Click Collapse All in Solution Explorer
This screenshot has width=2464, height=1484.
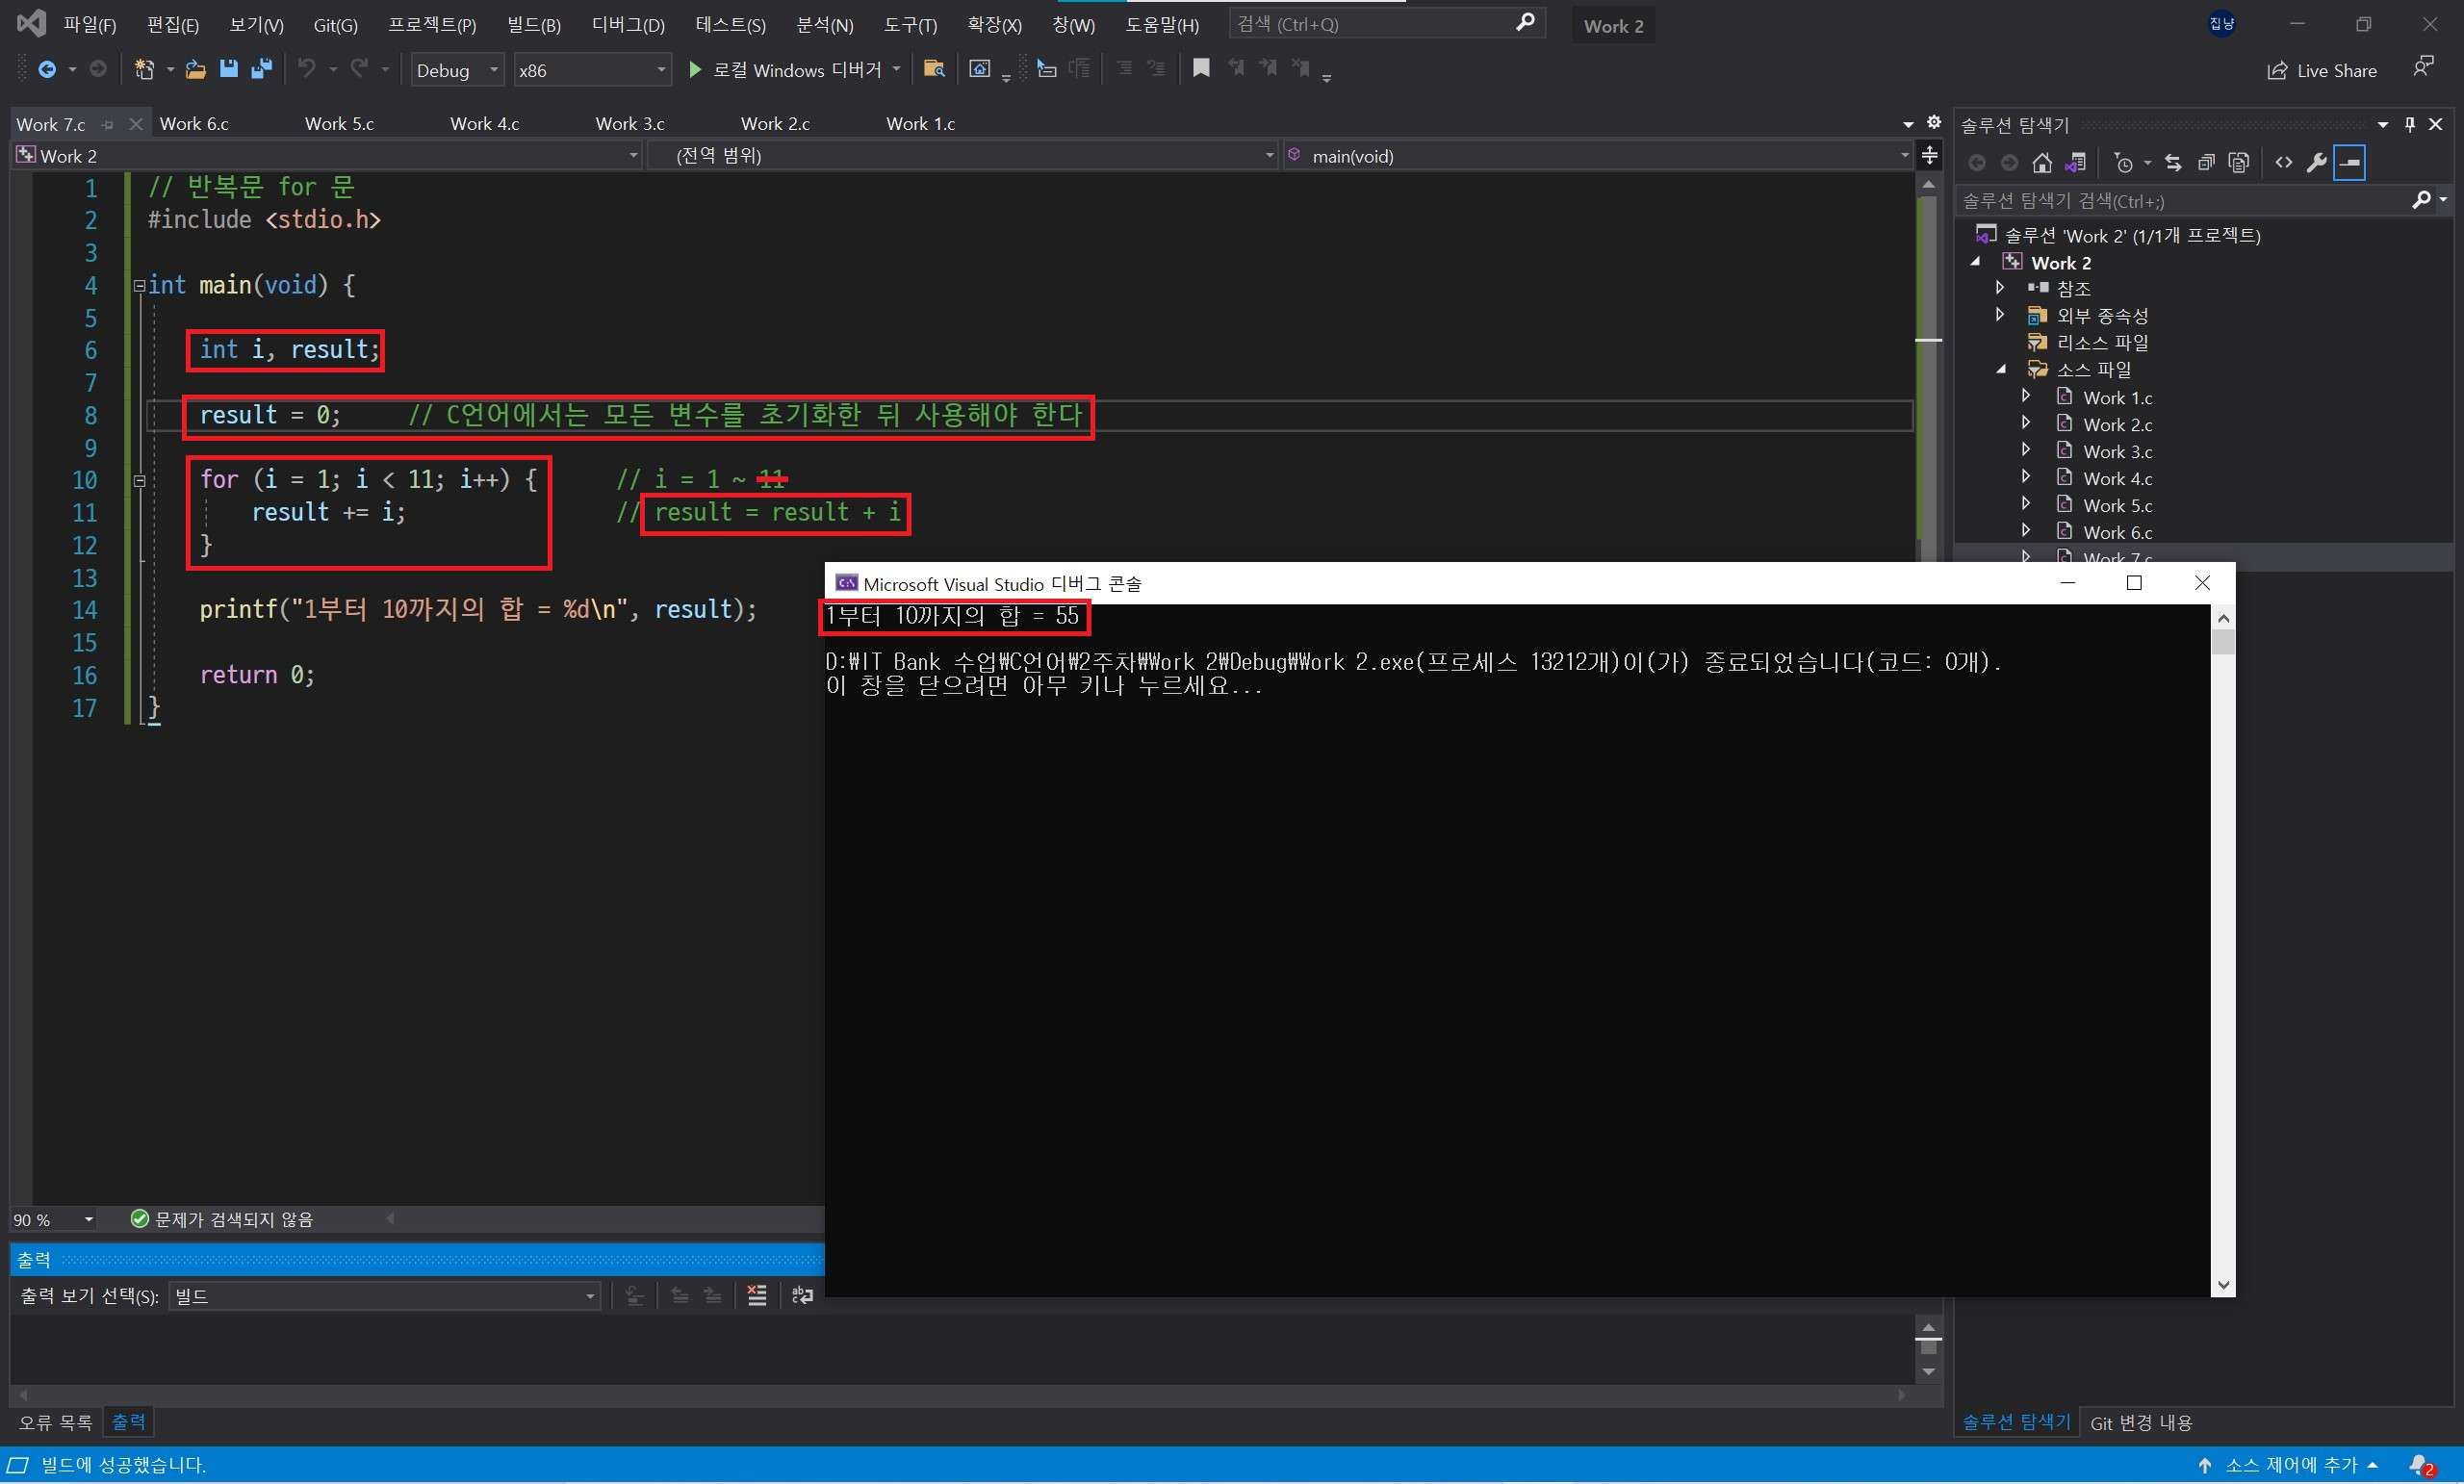pos(2206,162)
